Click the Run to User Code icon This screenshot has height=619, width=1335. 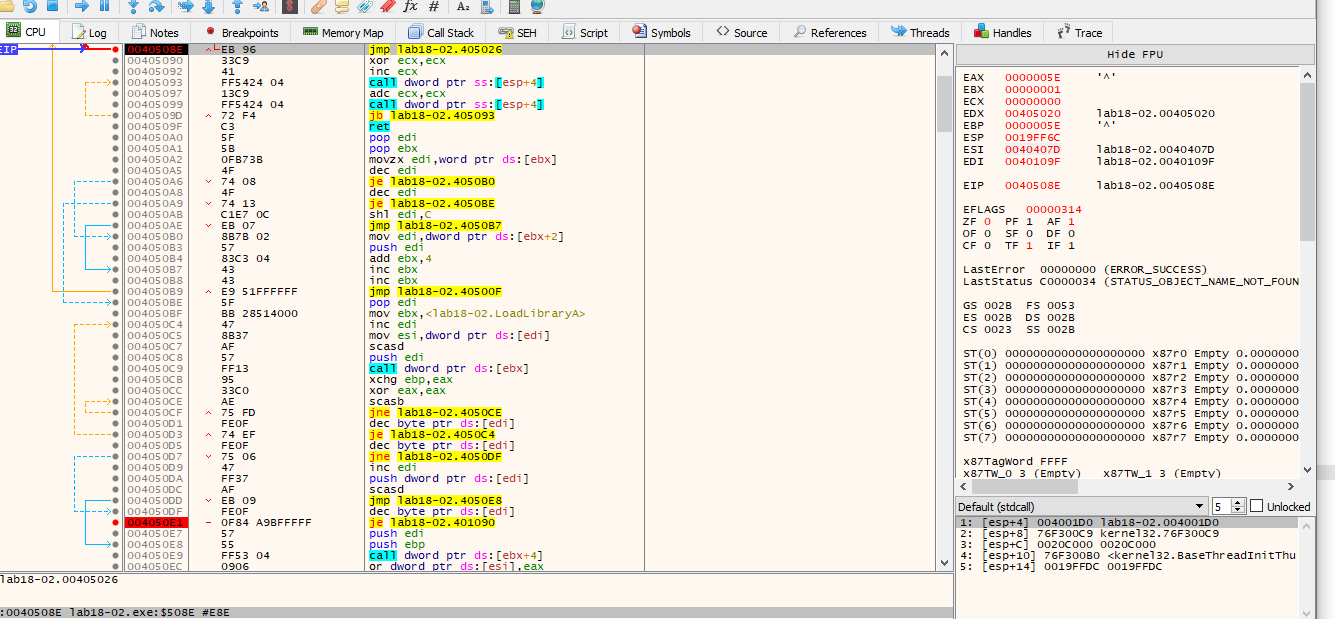click(260, 6)
